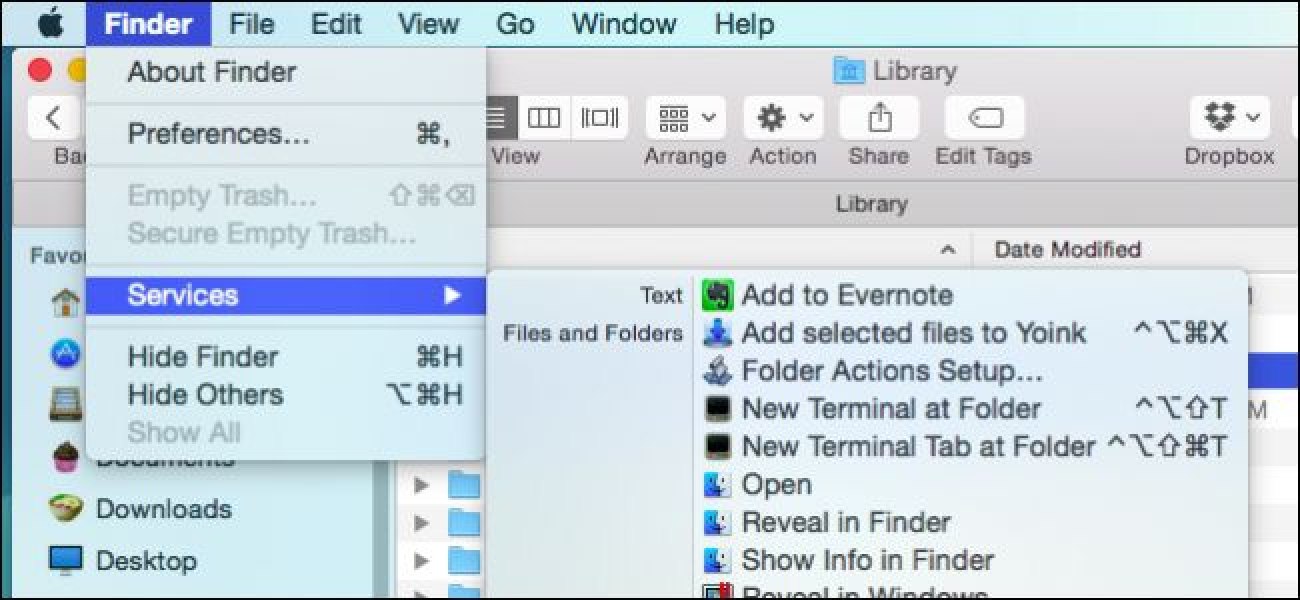Open Preferences… from Finder menu
Image resolution: width=1300 pixels, height=600 pixels.
pyautogui.click(x=286, y=134)
